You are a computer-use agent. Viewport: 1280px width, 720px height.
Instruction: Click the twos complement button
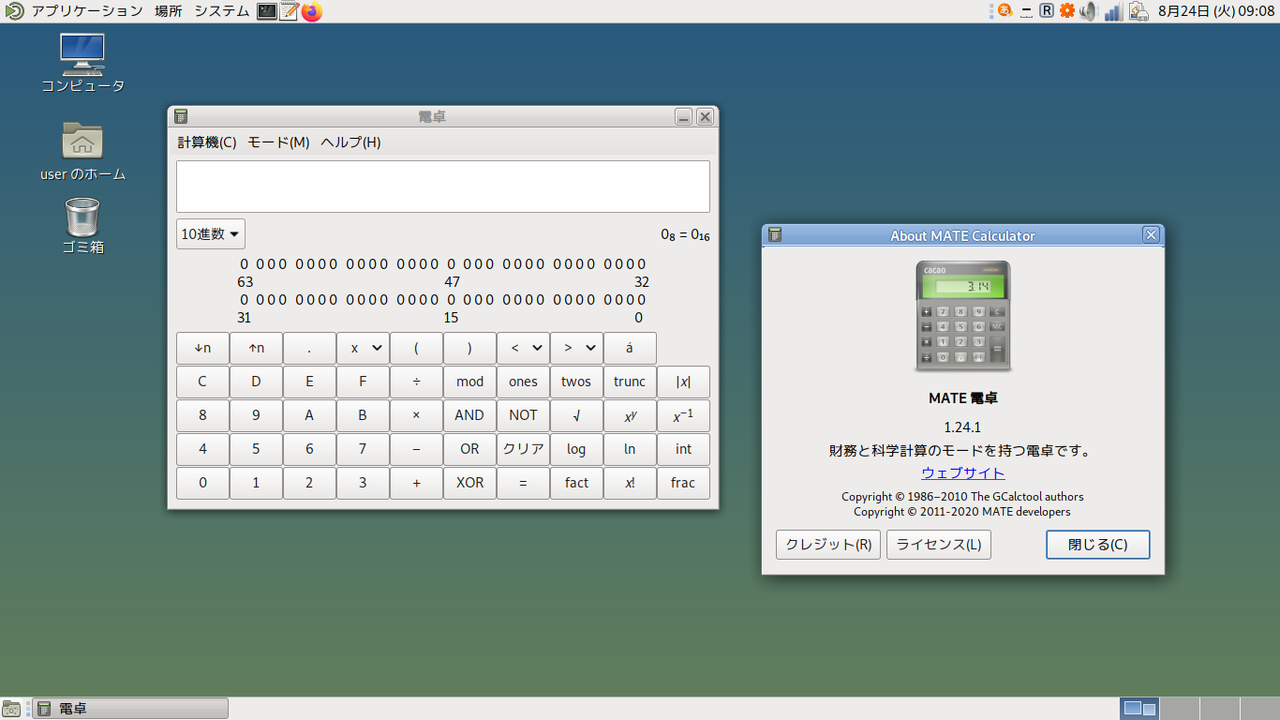click(577, 382)
